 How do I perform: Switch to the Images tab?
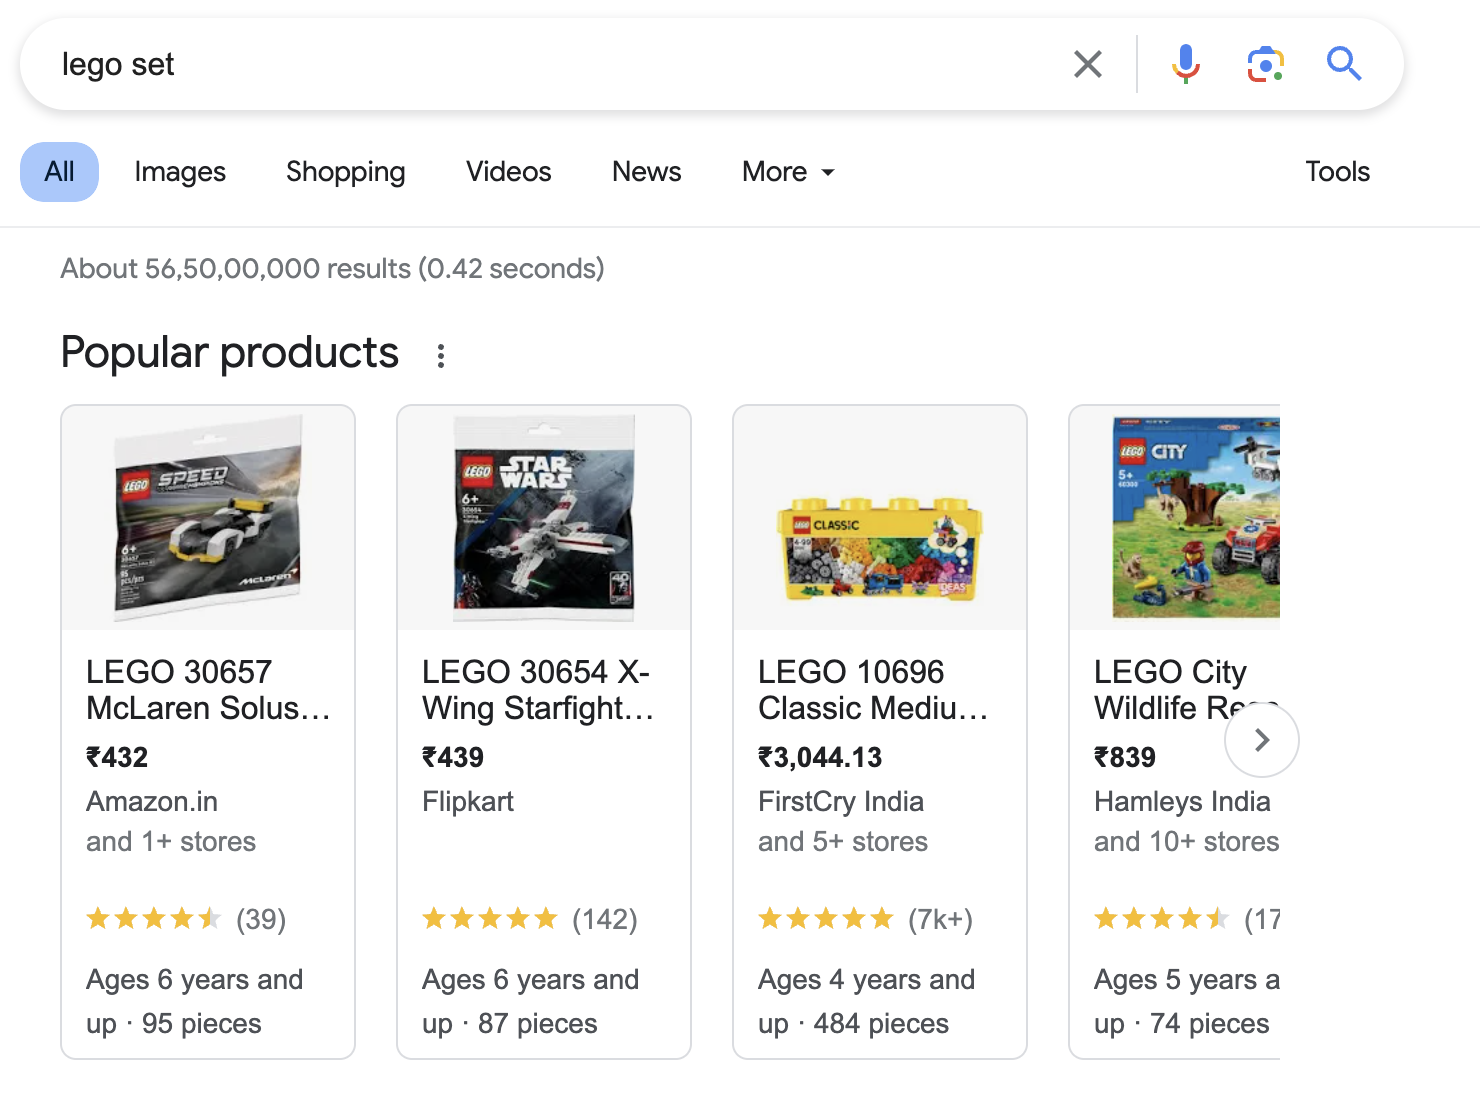coord(180,172)
